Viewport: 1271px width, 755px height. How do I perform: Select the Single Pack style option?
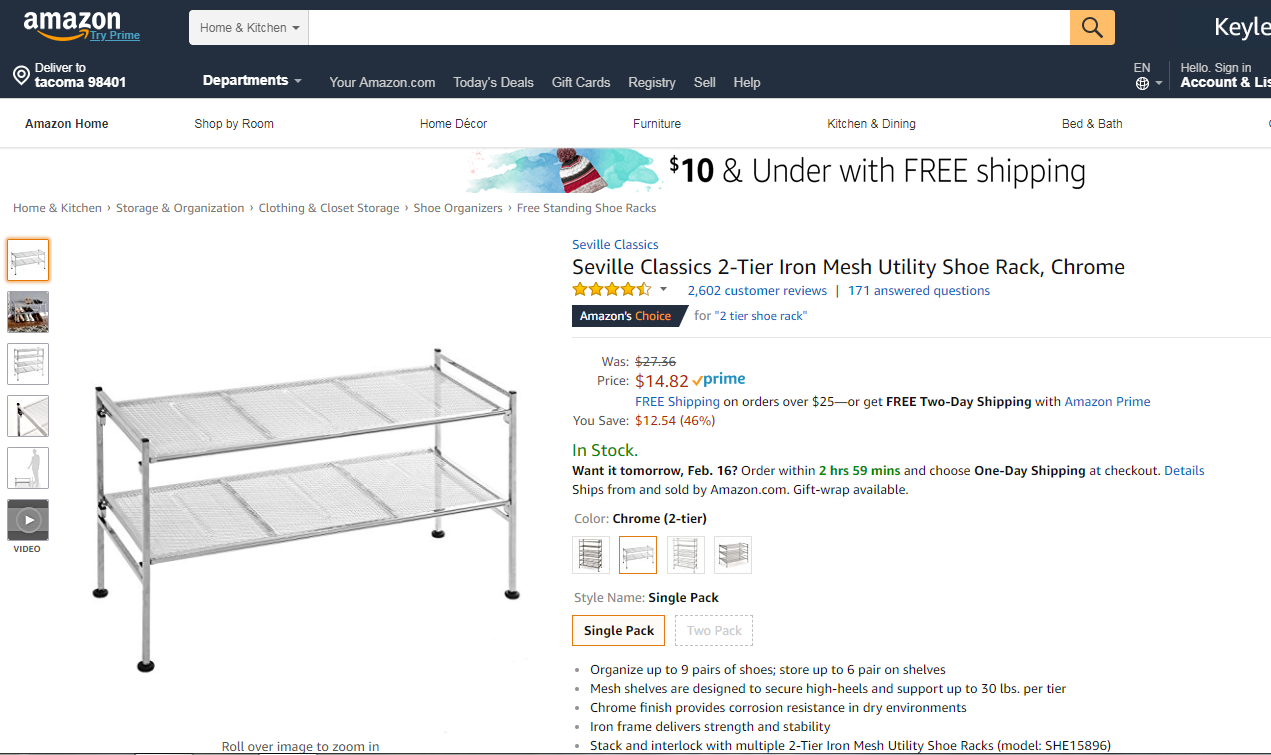[618, 631]
